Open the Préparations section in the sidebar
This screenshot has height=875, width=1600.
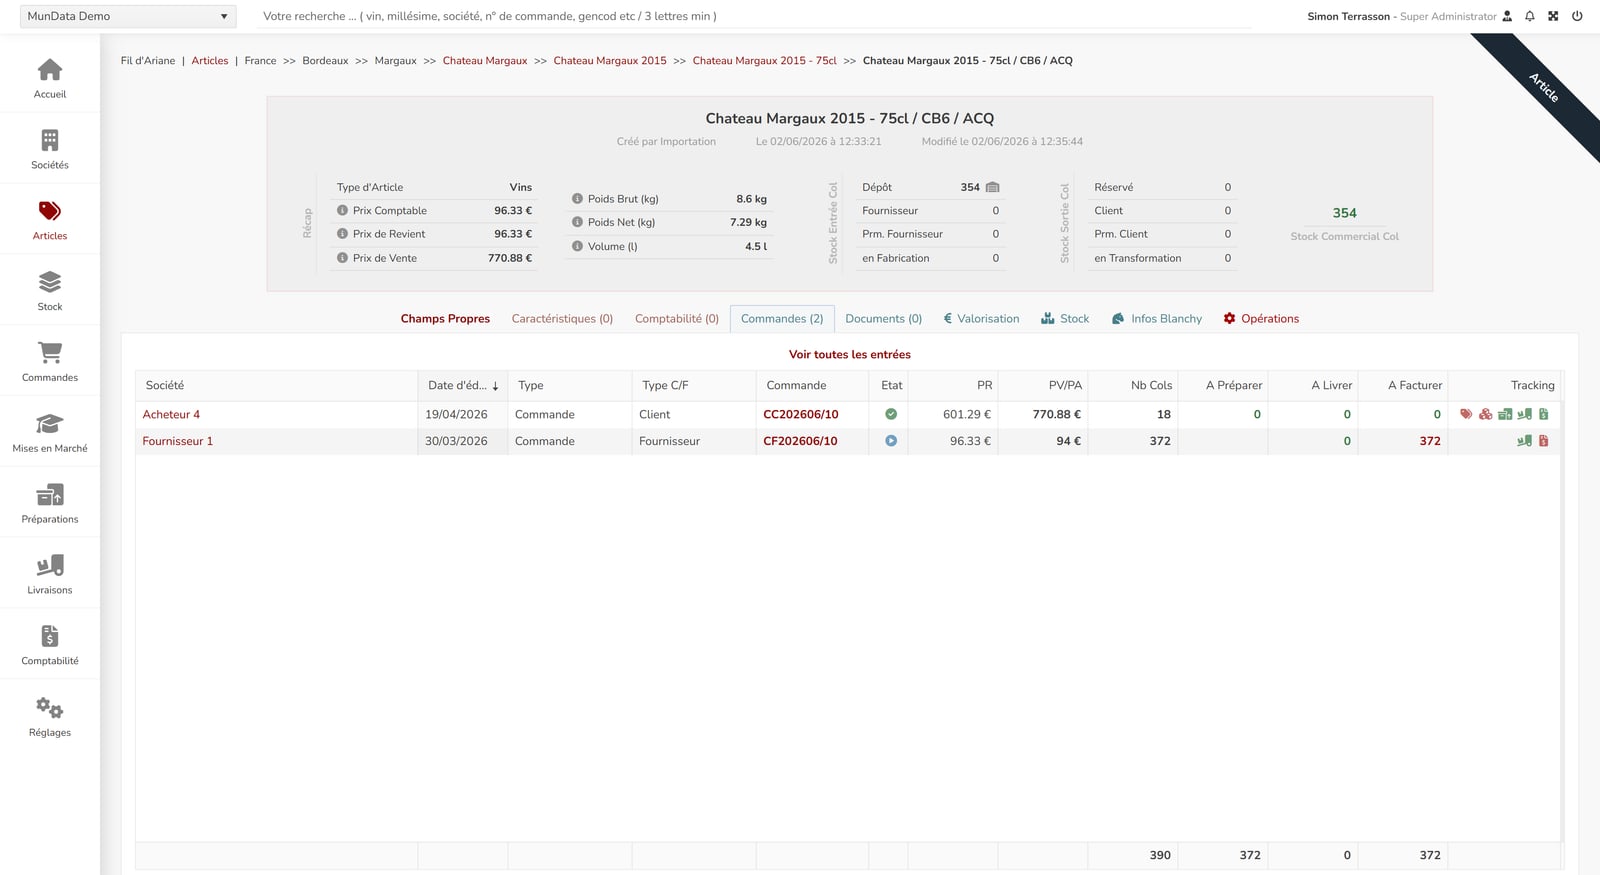tap(50, 503)
